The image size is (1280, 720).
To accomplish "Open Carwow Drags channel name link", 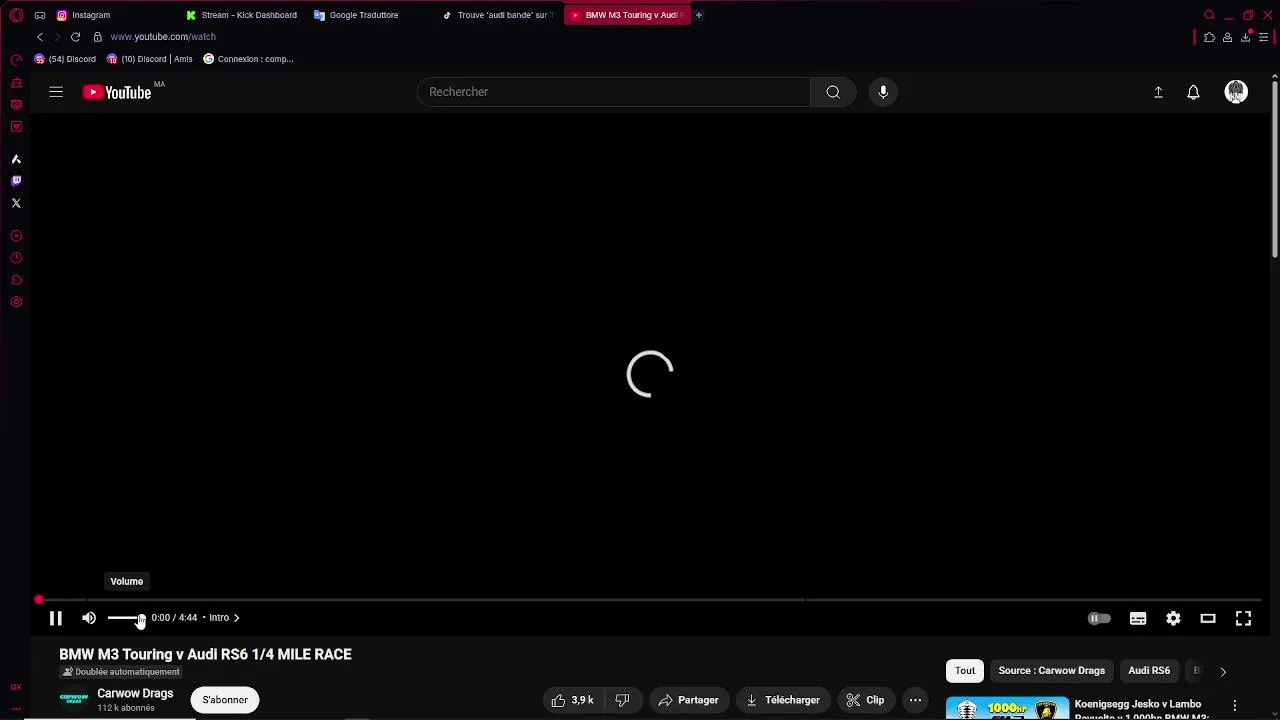I will [135, 693].
